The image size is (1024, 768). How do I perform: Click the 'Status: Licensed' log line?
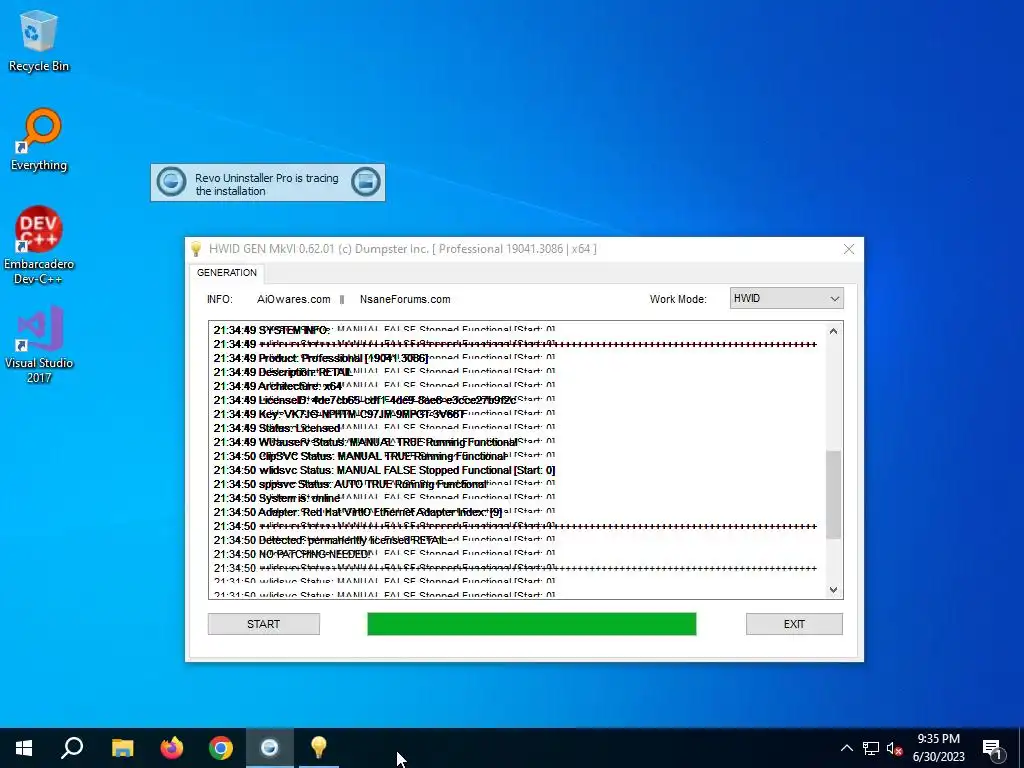coord(277,428)
